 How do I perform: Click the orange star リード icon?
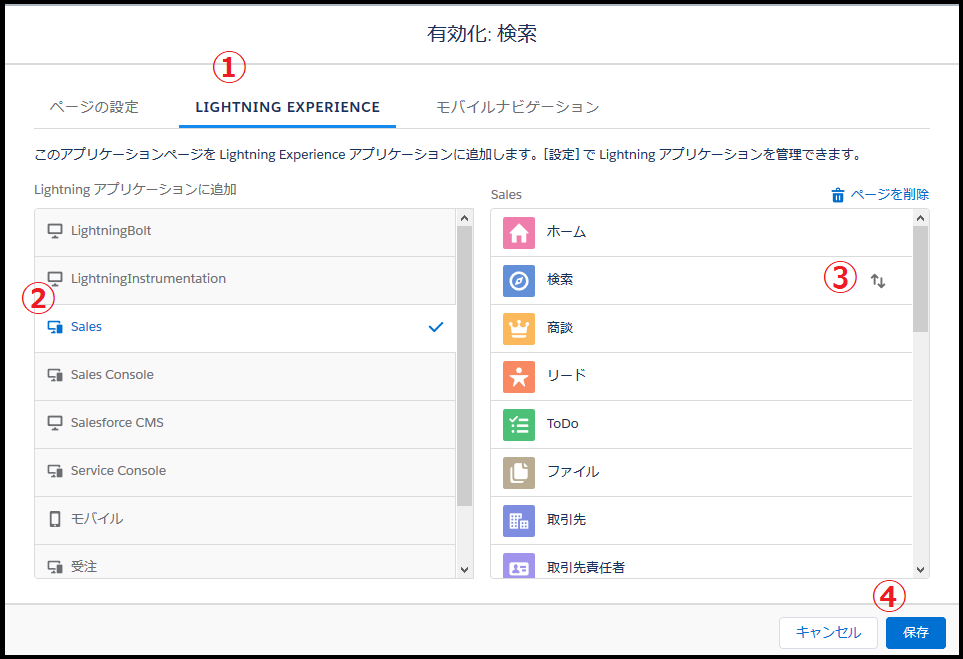coord(518,376)
